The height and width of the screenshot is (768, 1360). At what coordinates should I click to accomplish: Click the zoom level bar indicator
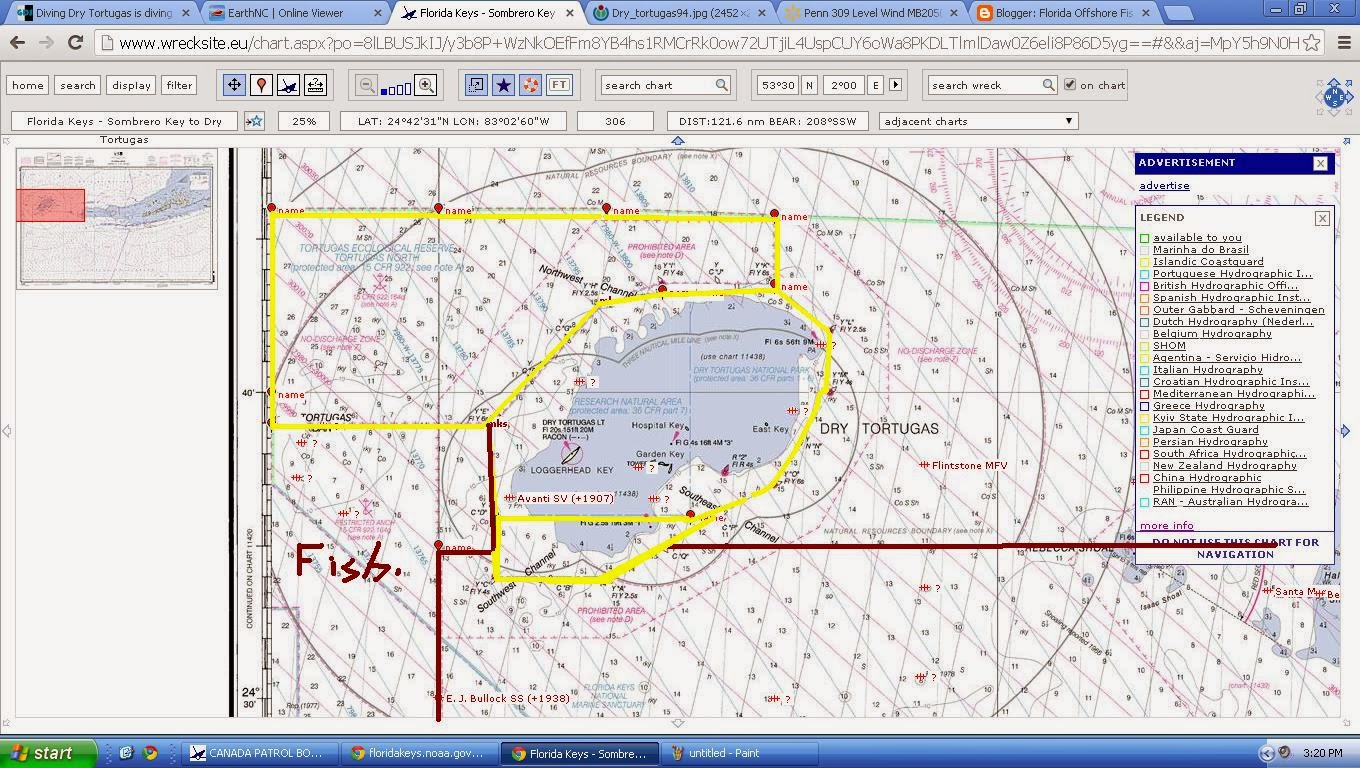point(396,89)
